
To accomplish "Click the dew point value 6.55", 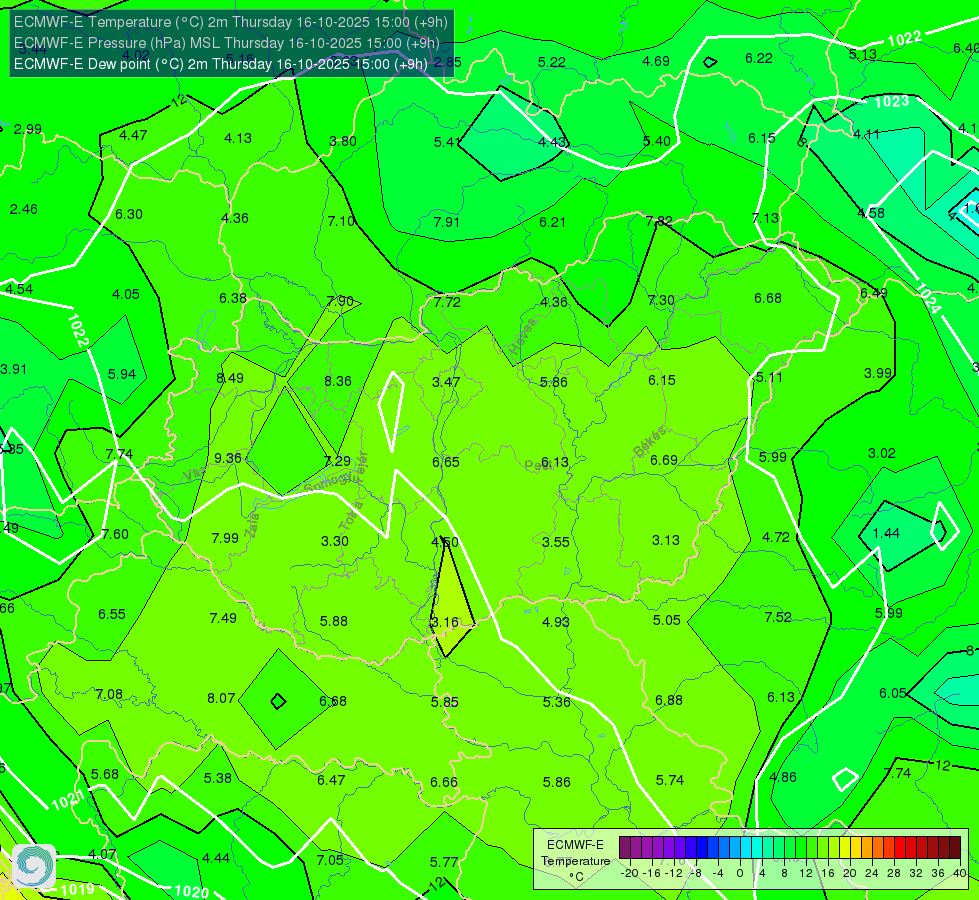I will click(x=112, y=614).
